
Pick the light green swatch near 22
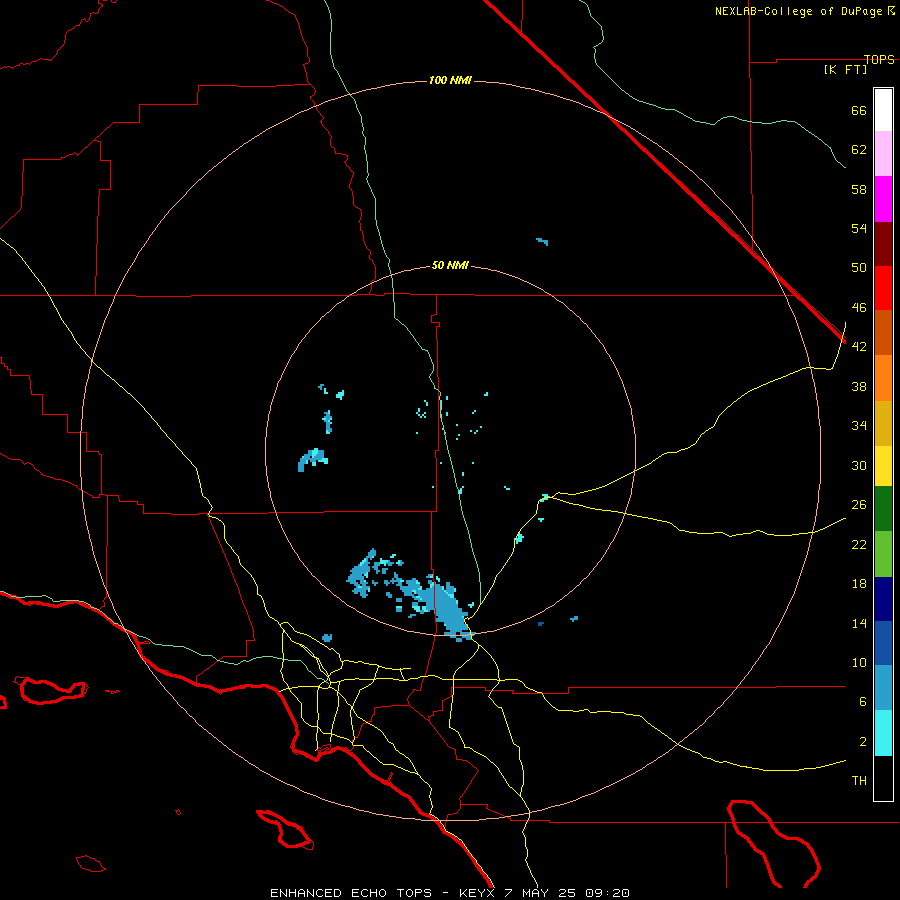[883, 554]
